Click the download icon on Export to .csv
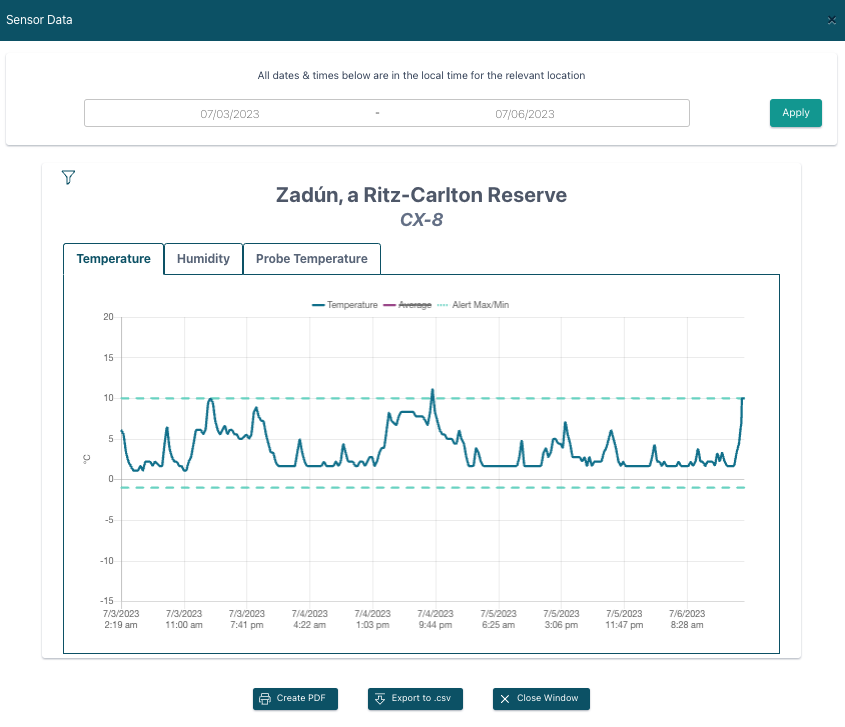 380,699
